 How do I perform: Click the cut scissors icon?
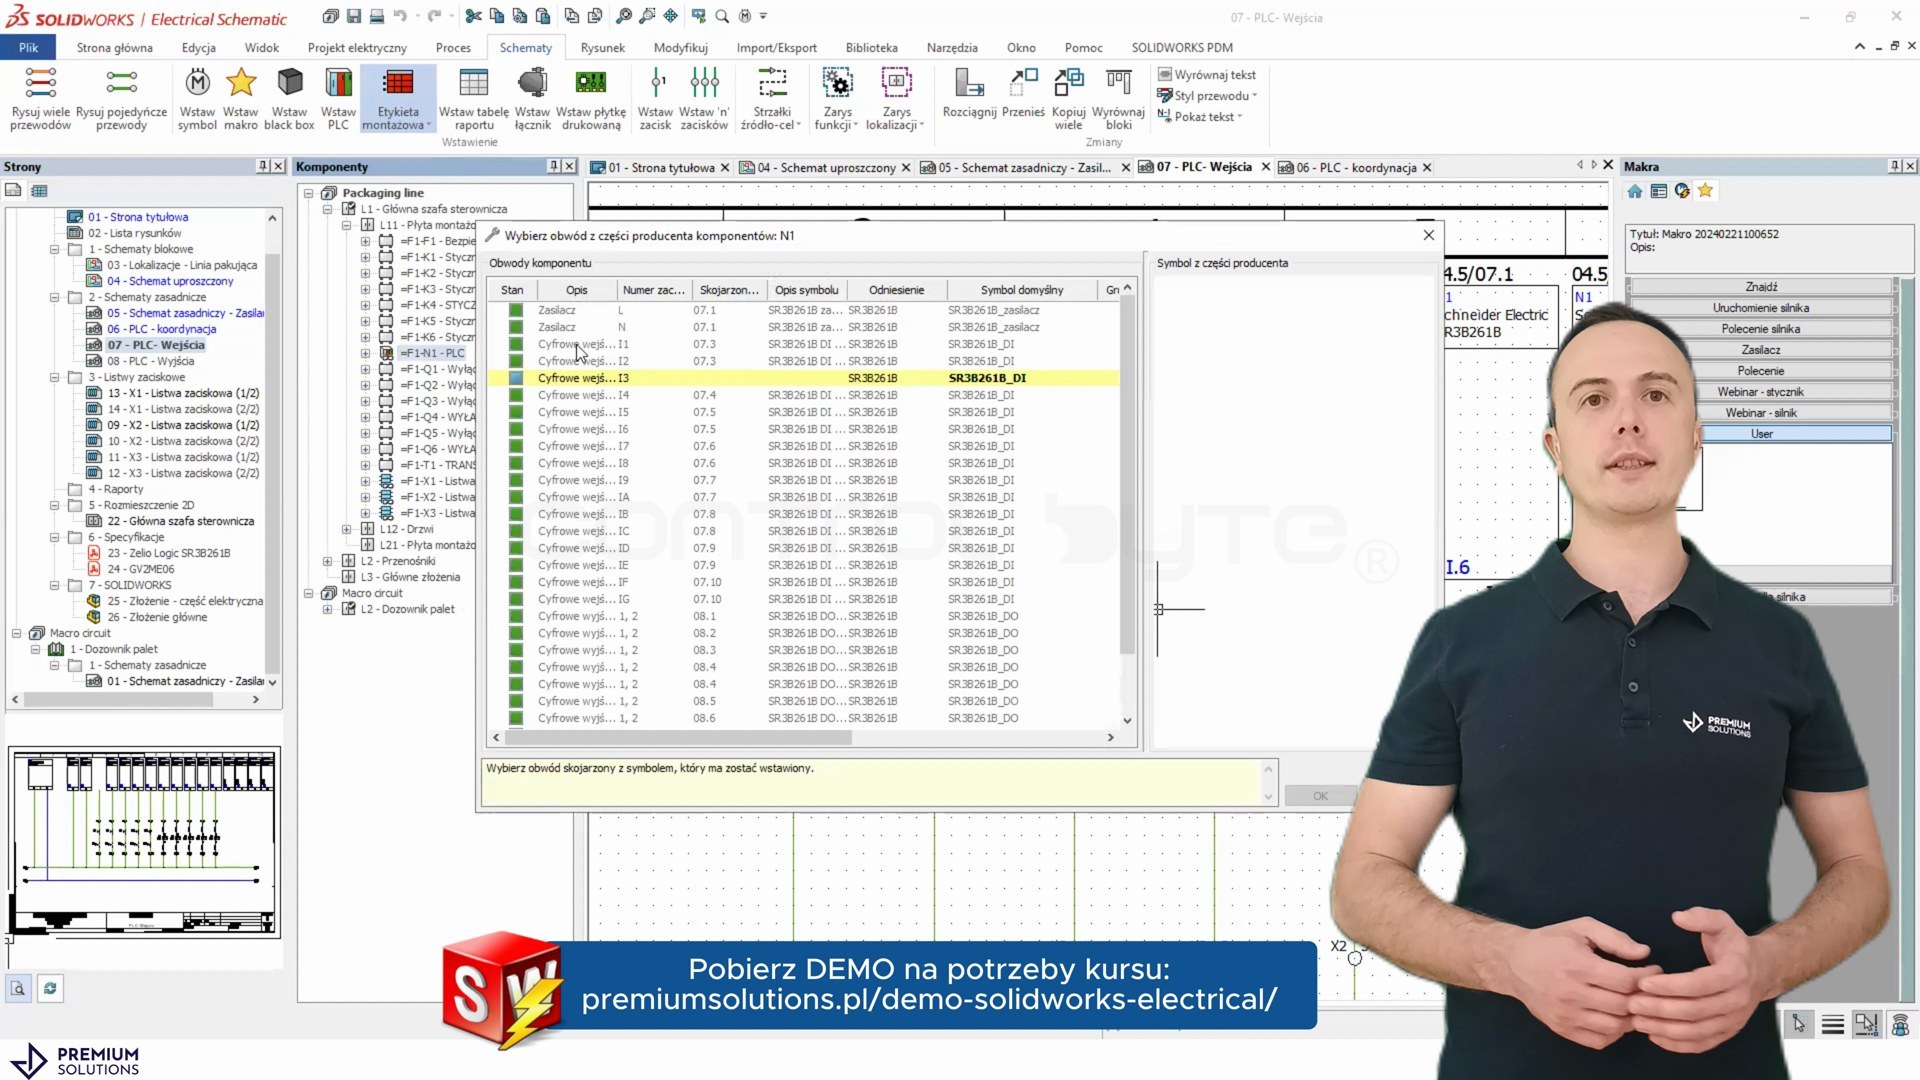[x=473, y=16]
